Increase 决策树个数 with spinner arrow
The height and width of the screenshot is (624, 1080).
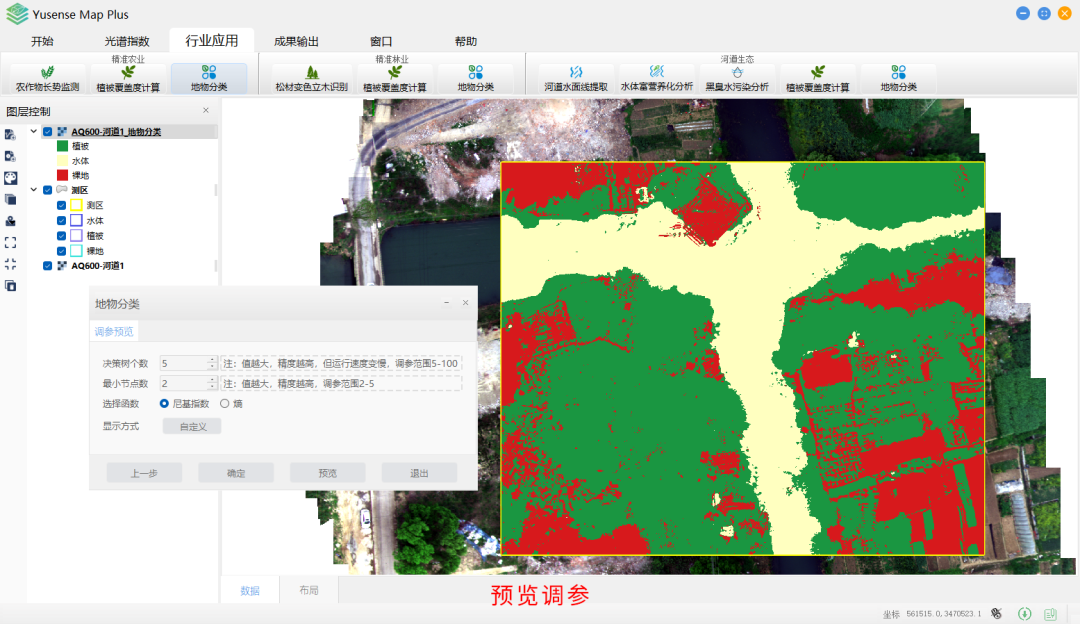click(x=211, y=360)
